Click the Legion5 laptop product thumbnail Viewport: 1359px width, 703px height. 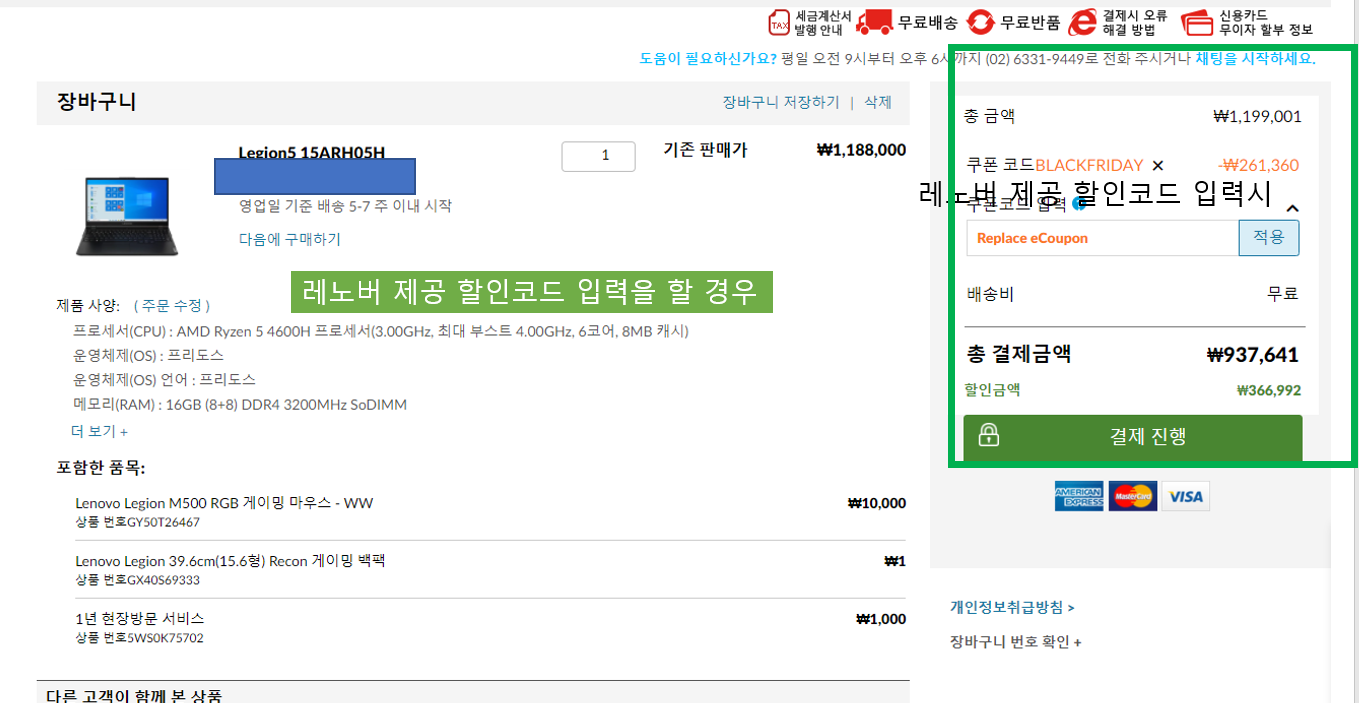pos(125,216)
